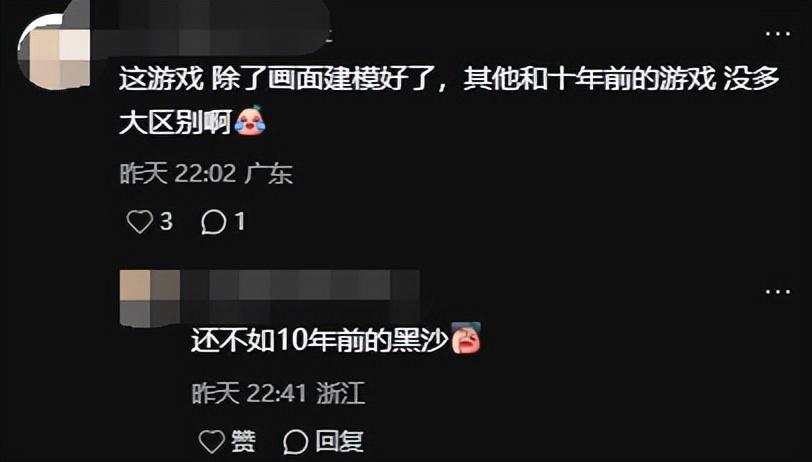Select crying emoji in reply comment
The width and height of the screenshot is (812, 462).
[466, 338]
